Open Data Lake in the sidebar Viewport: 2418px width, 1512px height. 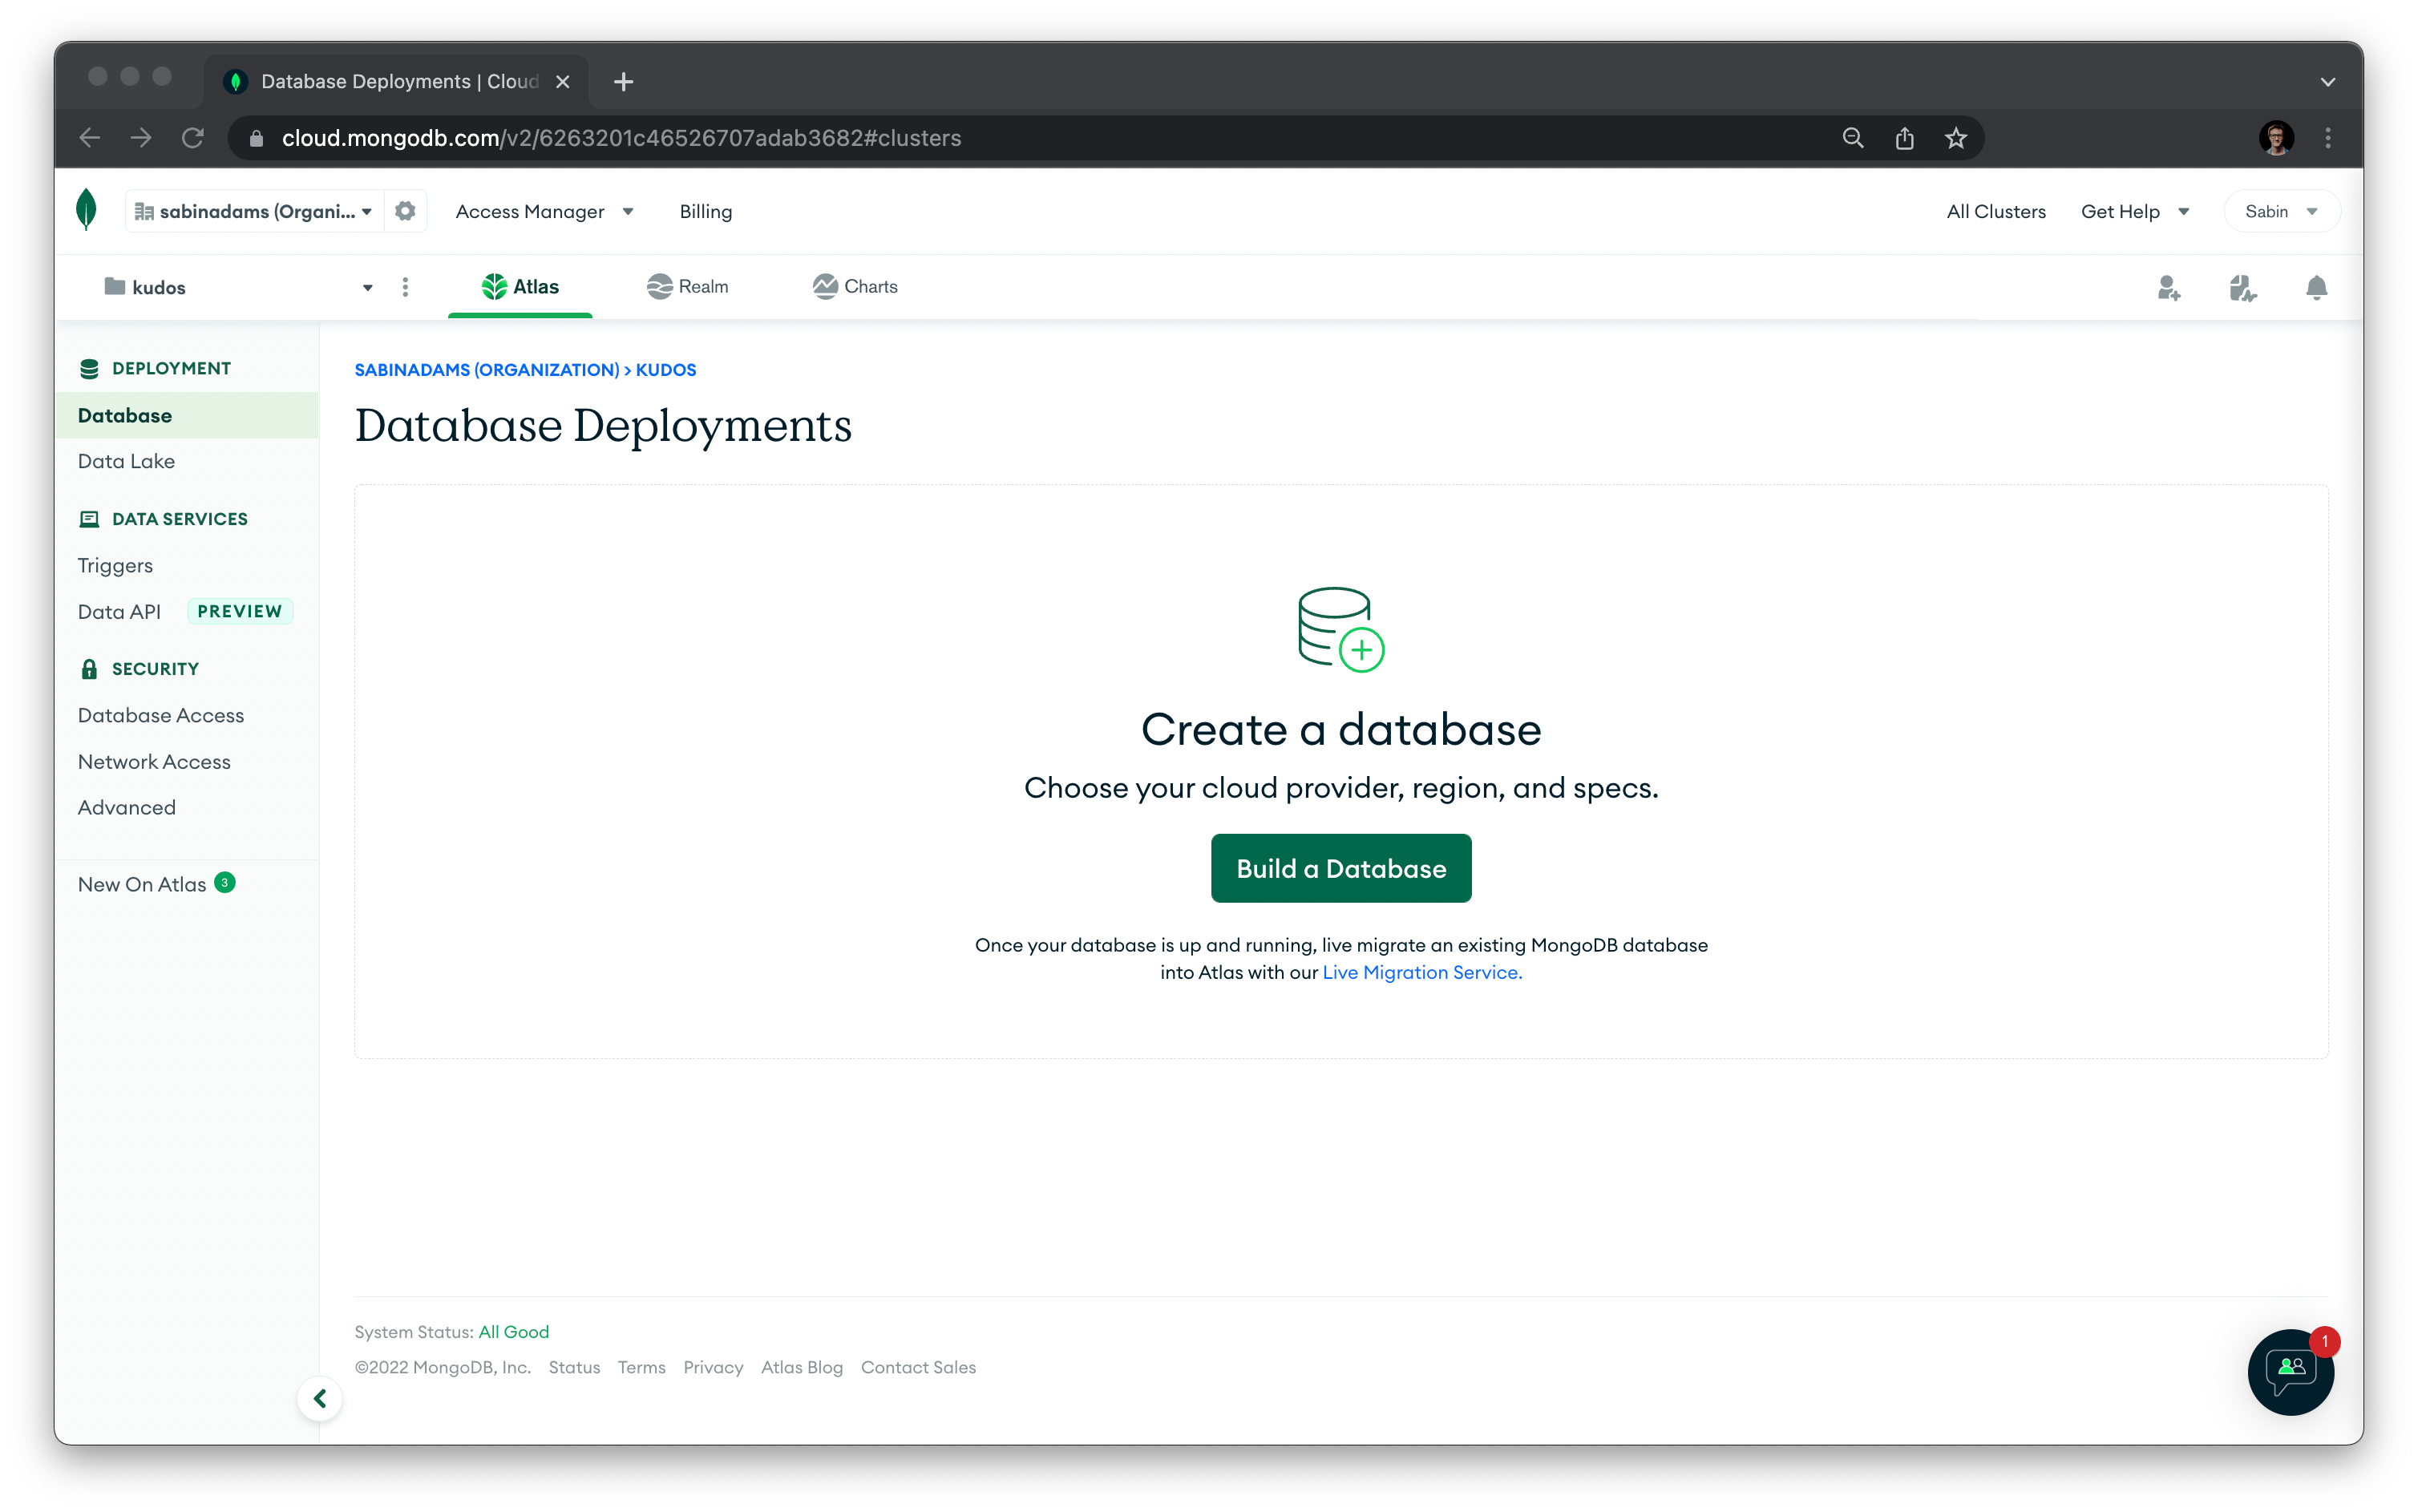(126, 461)
